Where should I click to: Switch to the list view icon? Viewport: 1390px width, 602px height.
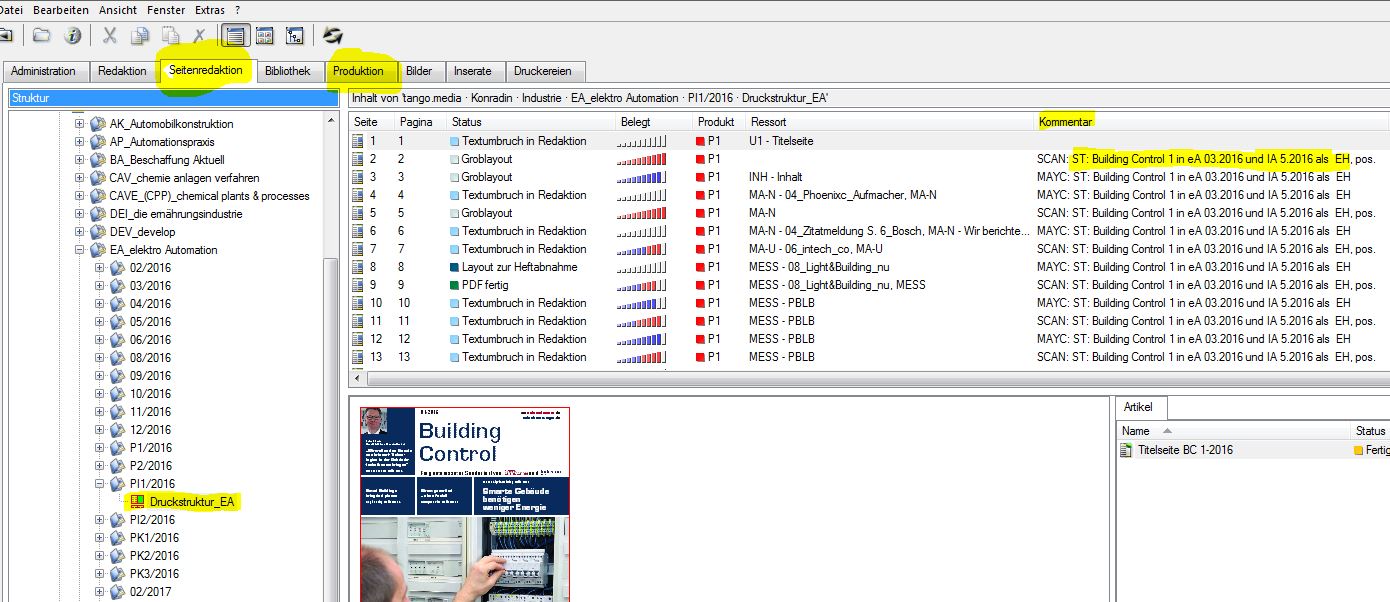(x=235, y=36)
